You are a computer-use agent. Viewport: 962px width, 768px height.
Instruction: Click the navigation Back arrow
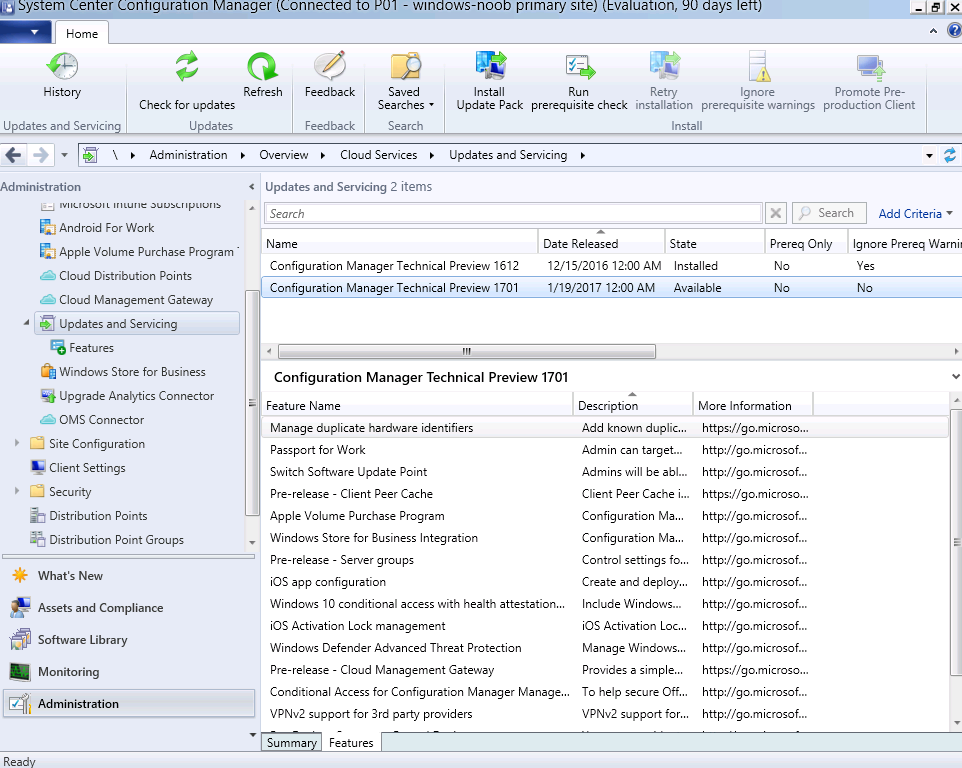13,155
